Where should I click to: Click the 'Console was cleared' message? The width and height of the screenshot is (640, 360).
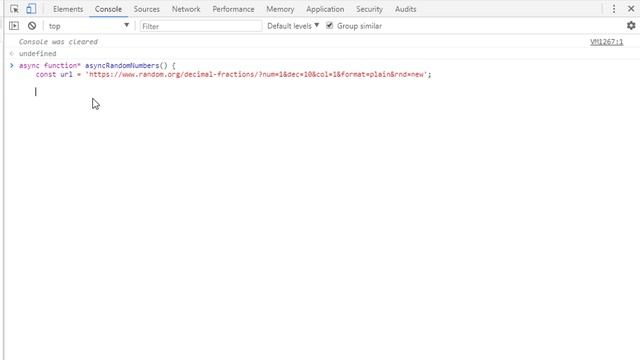tap(58, 42)
